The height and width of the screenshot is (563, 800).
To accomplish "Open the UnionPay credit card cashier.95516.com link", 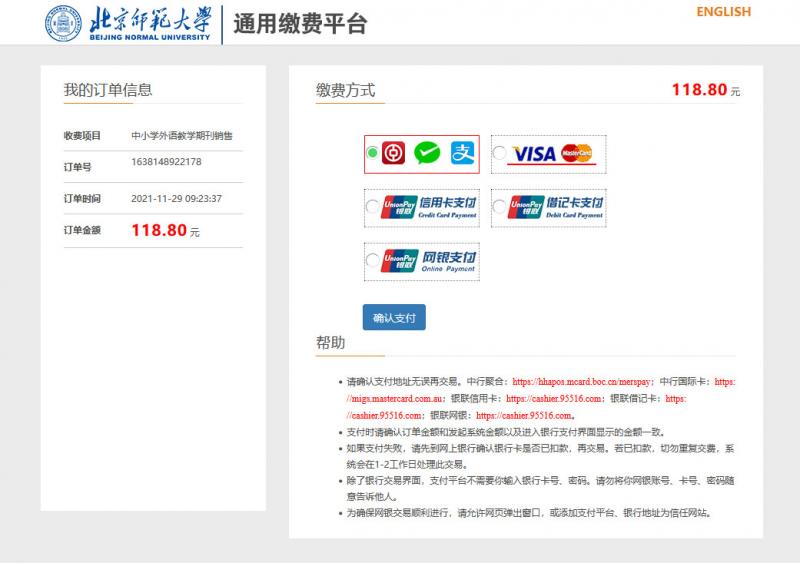I will 554,399.
